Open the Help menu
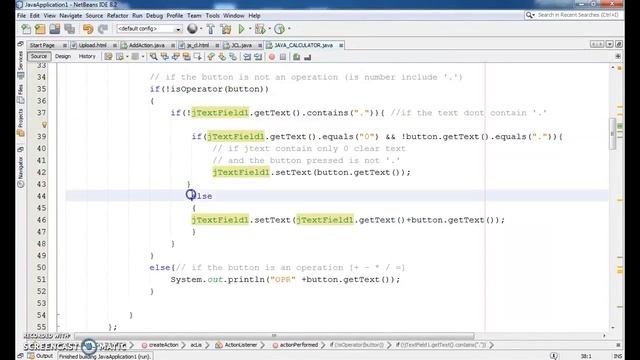The image size is (640, 360). pos(254,16)
